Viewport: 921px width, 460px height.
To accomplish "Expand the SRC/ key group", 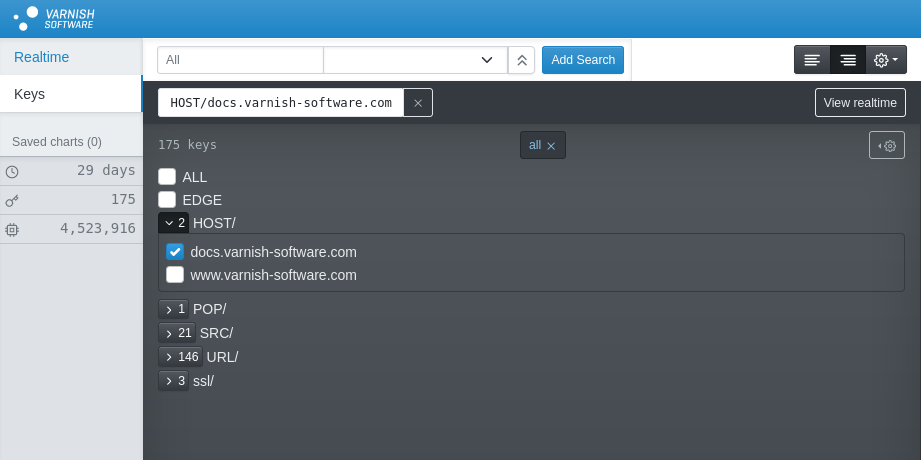I will 176,333.
